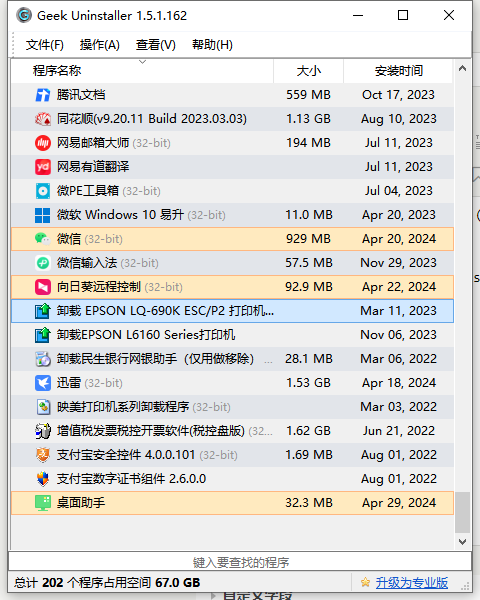Click the Oct 17, 2023 date cell
Viewport: 480px width, 600px height.
pos(398,95)
